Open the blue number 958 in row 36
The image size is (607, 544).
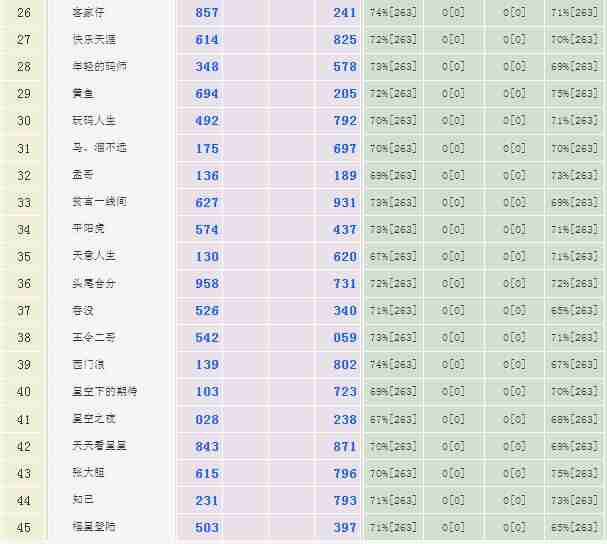point(207,284)
